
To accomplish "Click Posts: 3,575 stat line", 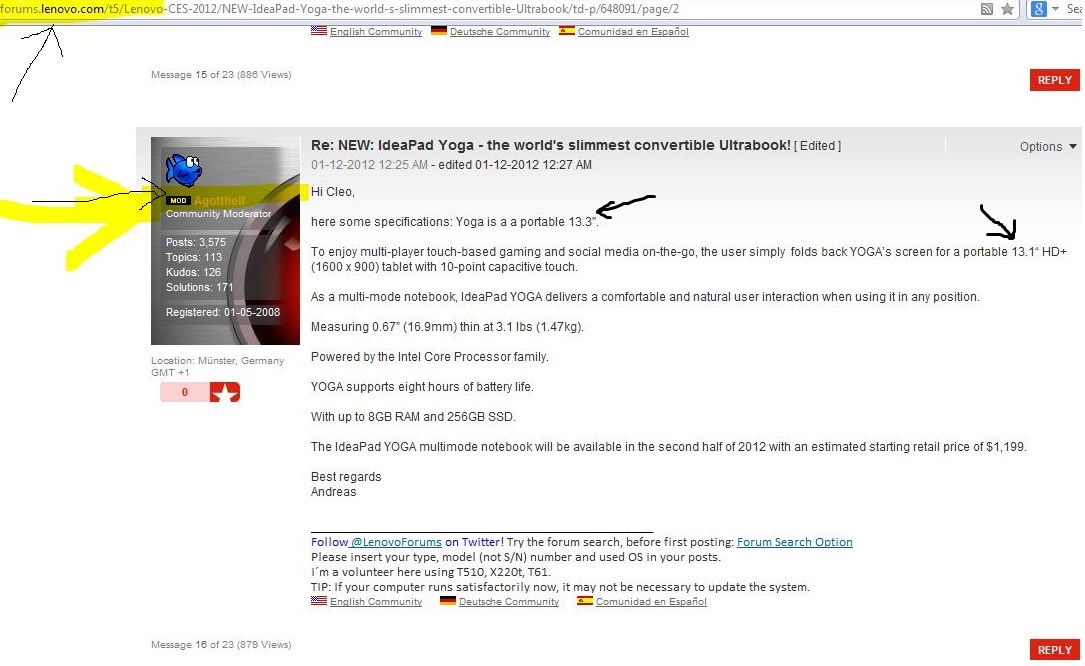I will 196,242.
